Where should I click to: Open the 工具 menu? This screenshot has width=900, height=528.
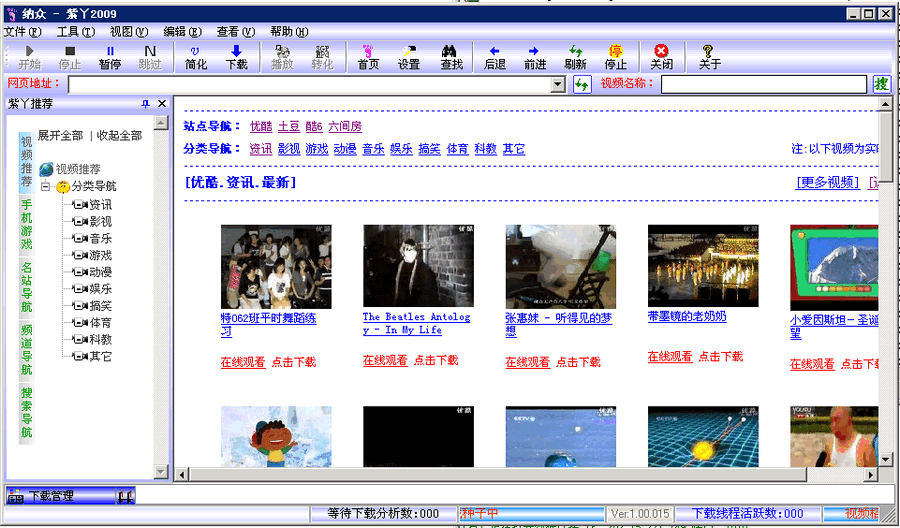pyautogui.click(x=75, y=32)
